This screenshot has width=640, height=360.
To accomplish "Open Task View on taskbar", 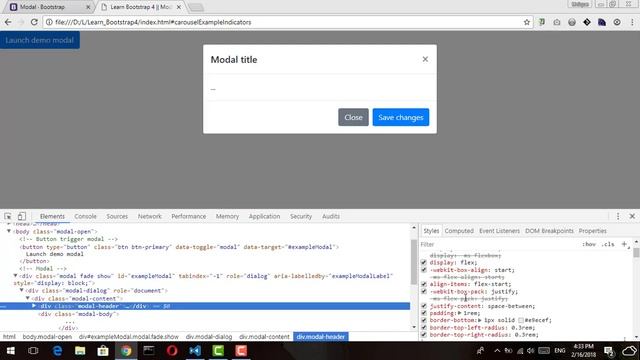I will click(33, 351).
